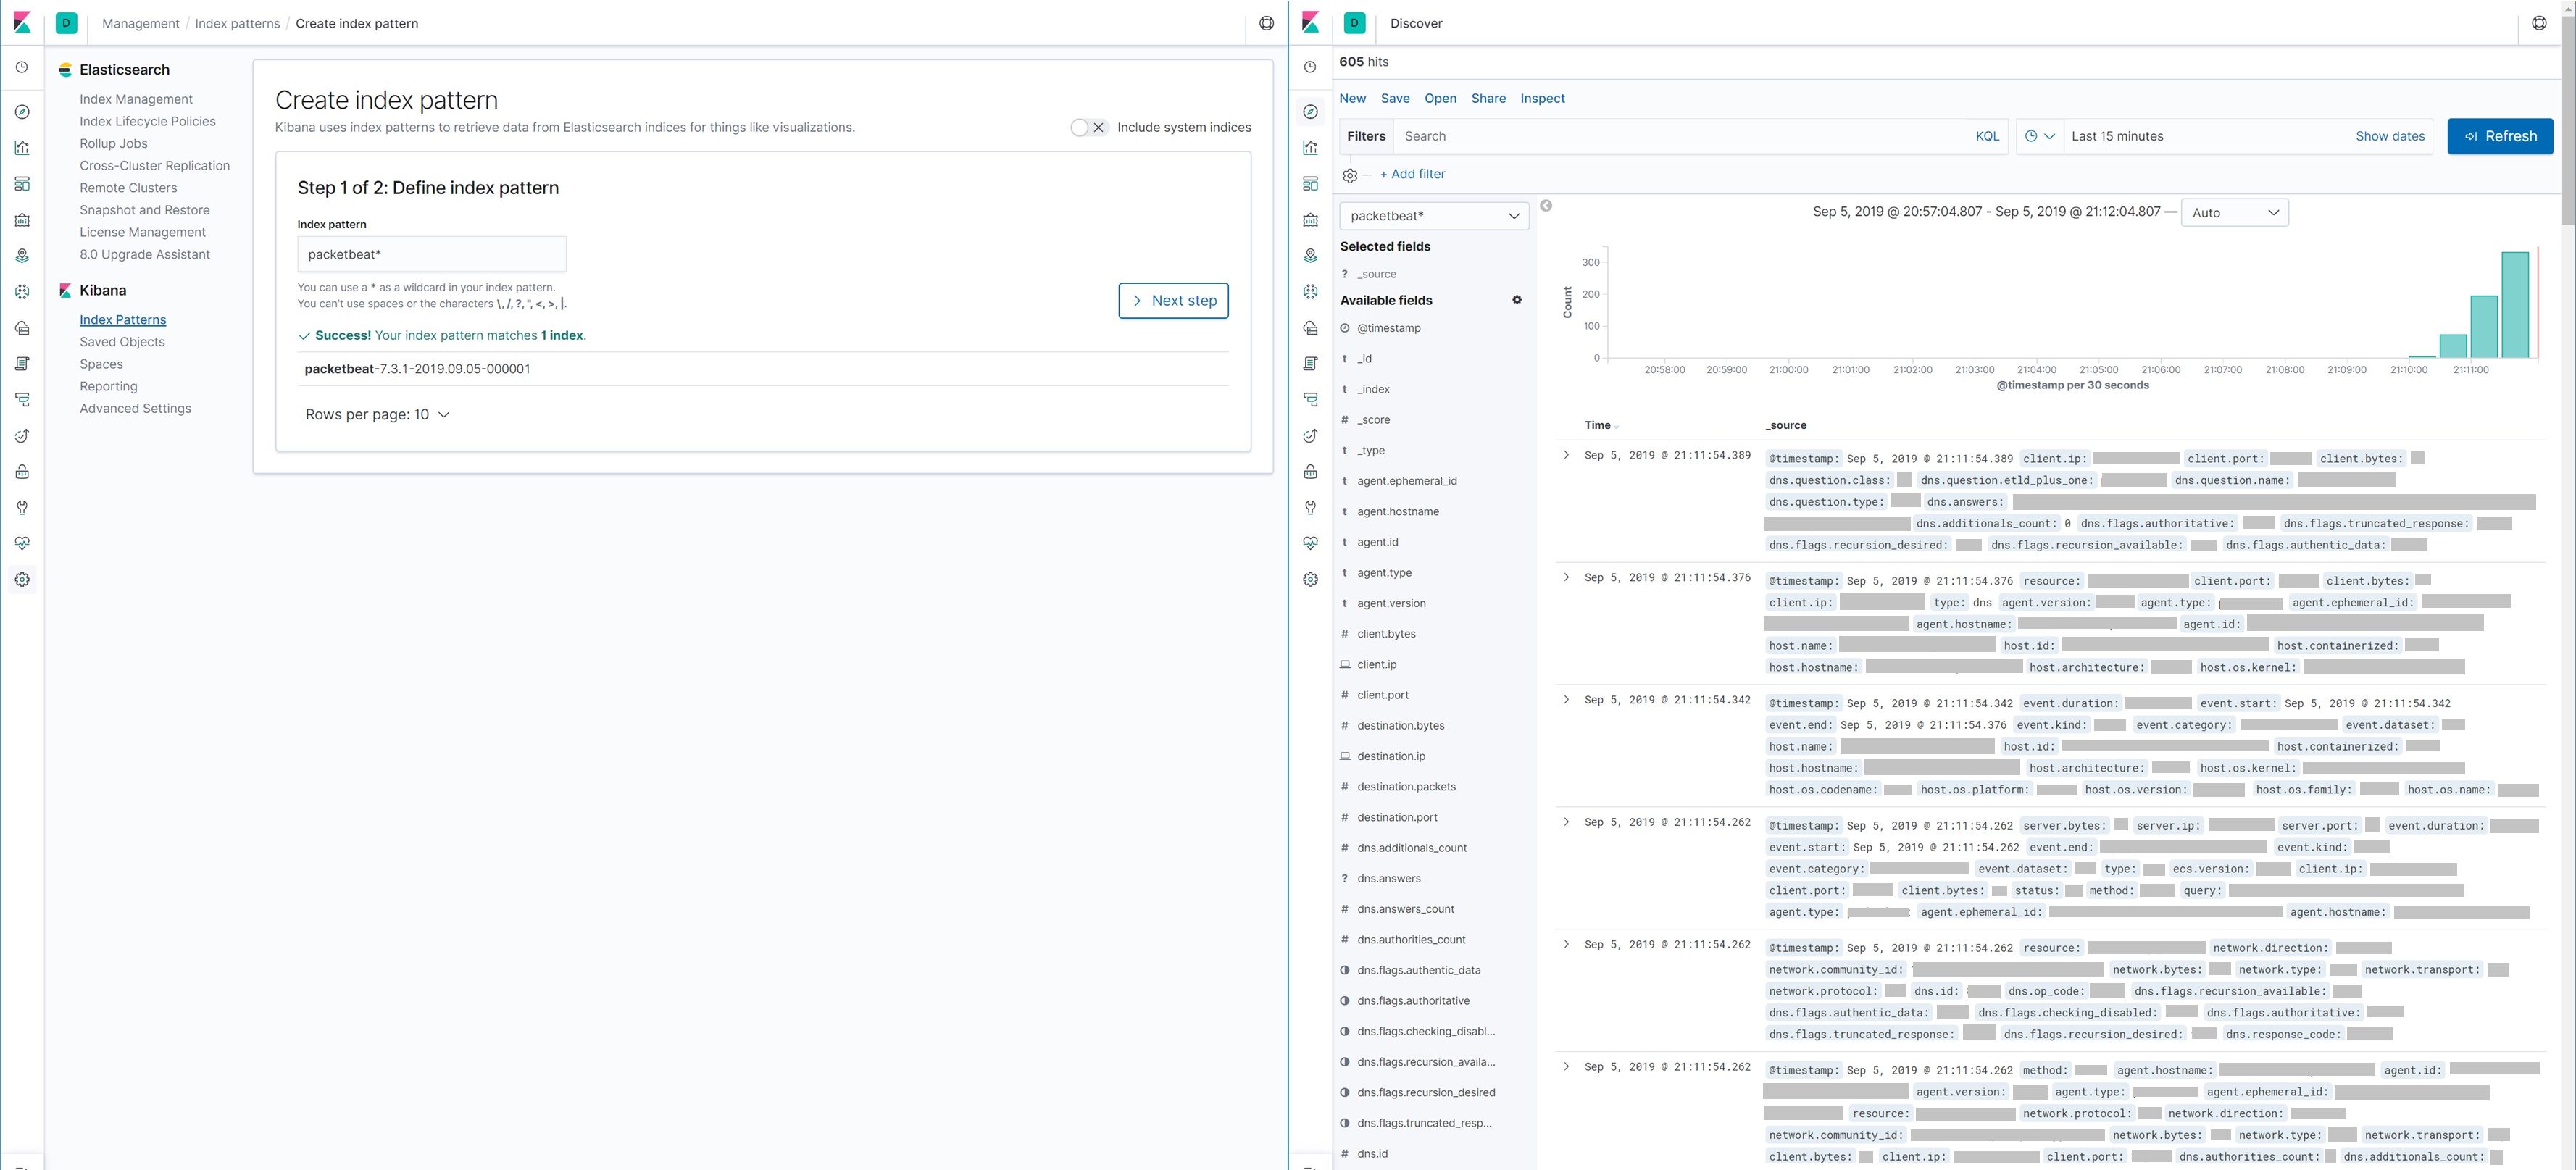Viewport: 2576px width, 1170px height.
Task: Select client.ip in Available fields list
Action: pyautogui.click(x=1376, y=664)
